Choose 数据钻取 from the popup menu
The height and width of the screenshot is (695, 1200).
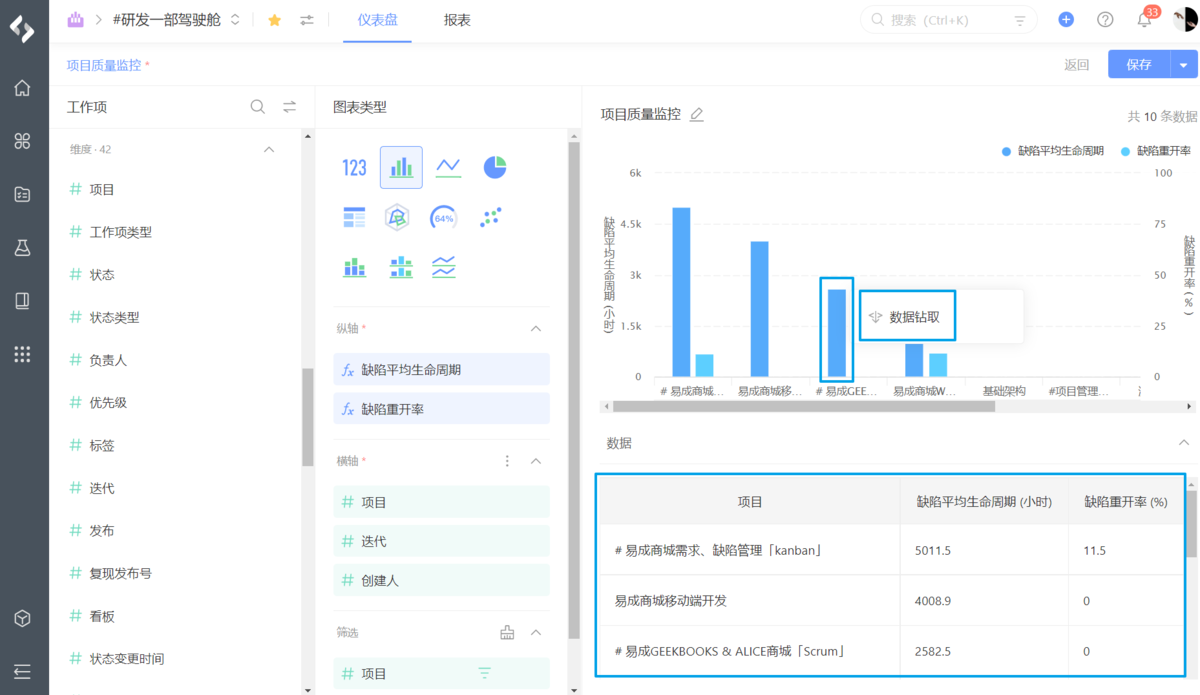click(907, 316)
